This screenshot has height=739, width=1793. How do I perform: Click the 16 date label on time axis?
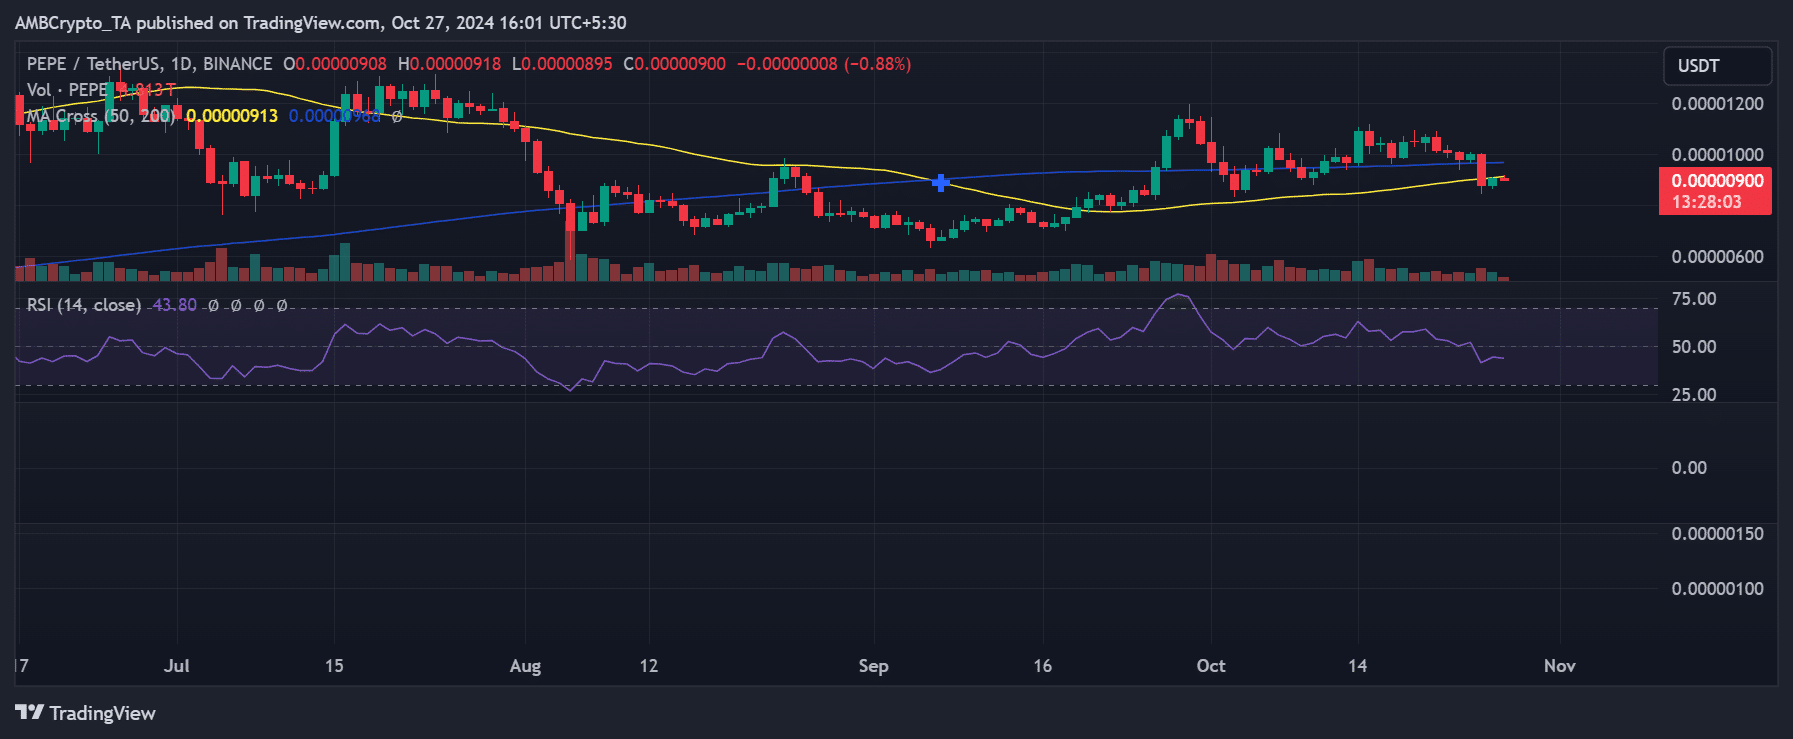click(1043, 666)
